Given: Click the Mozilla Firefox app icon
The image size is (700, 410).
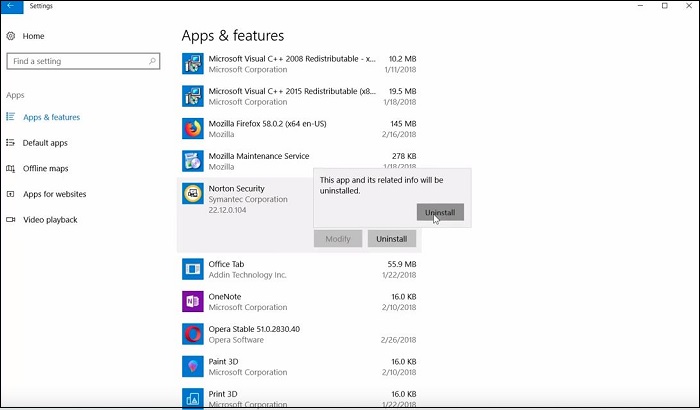Looking at the screenshot, I should point(193,128).
